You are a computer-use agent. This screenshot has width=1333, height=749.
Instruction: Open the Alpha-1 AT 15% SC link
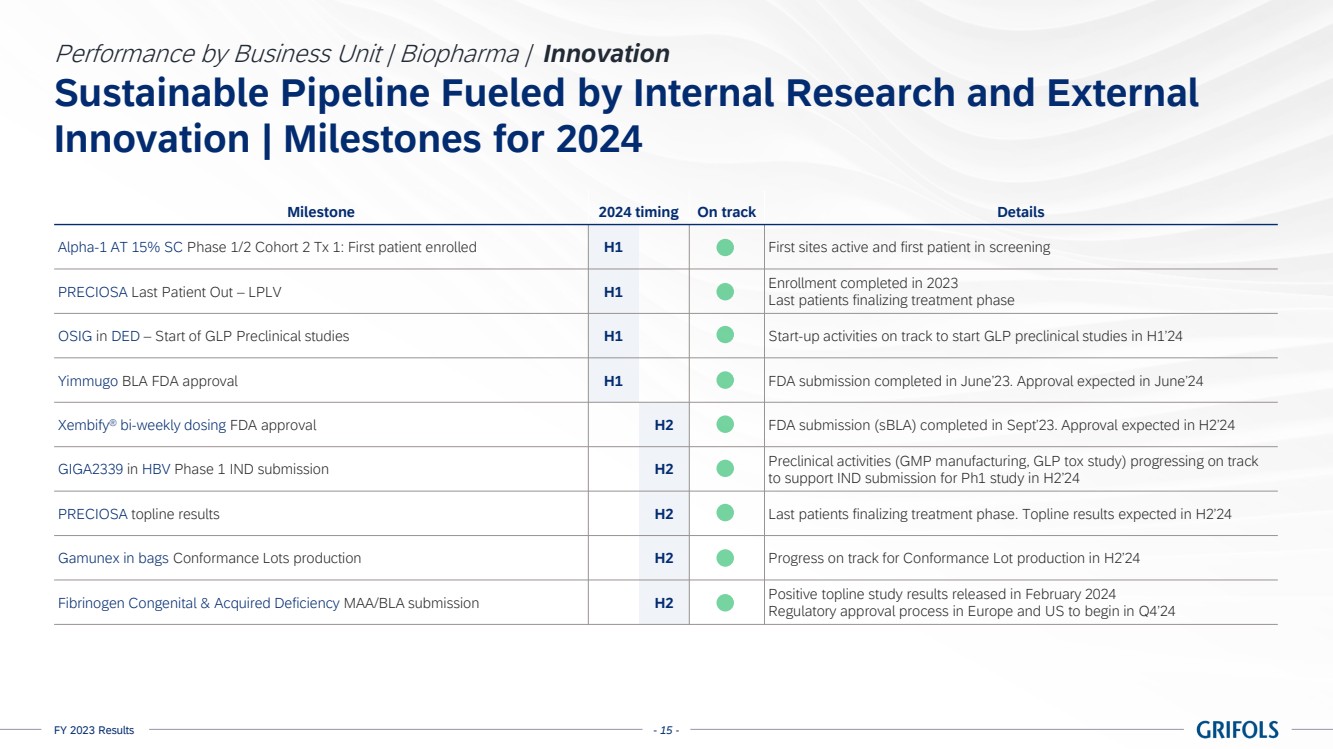120,247
